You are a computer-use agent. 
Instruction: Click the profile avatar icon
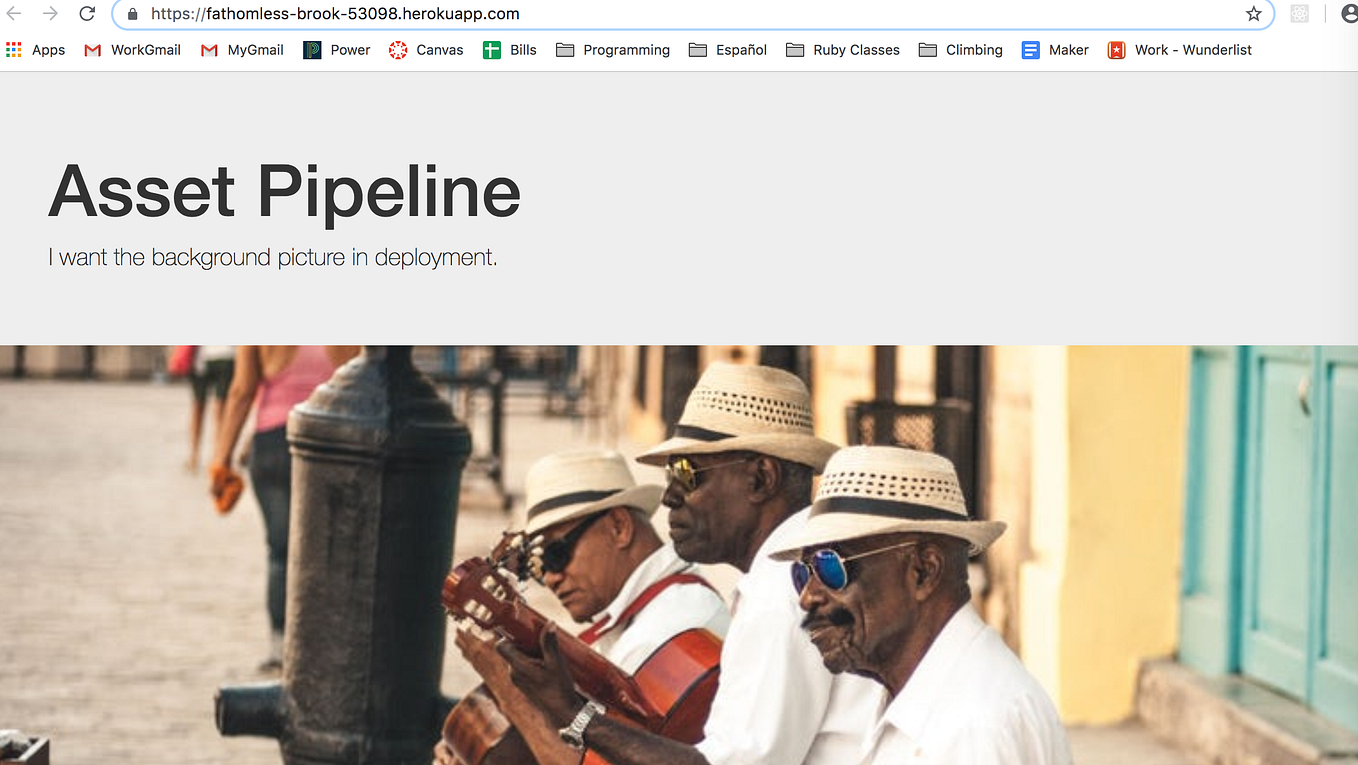[1349, 14]
